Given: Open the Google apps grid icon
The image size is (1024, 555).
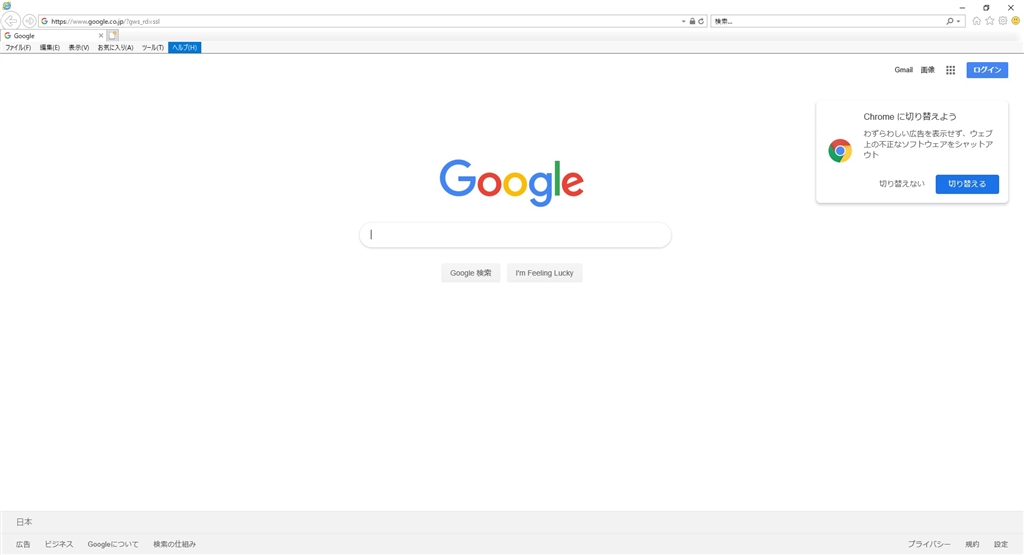Looking at the screenshot, I should pos(950,70).
